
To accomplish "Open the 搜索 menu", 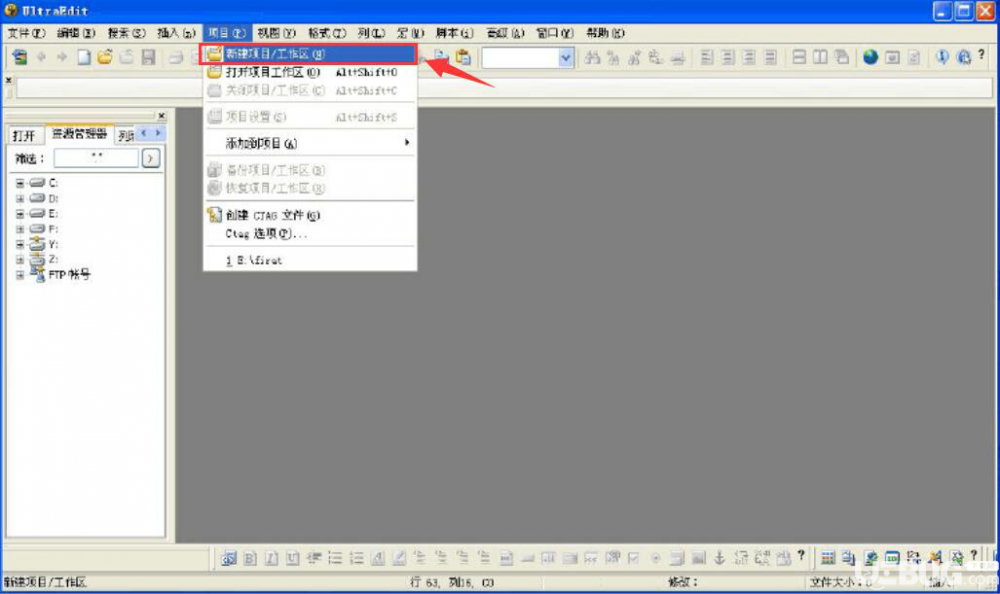I will click(x=126, y=33).
